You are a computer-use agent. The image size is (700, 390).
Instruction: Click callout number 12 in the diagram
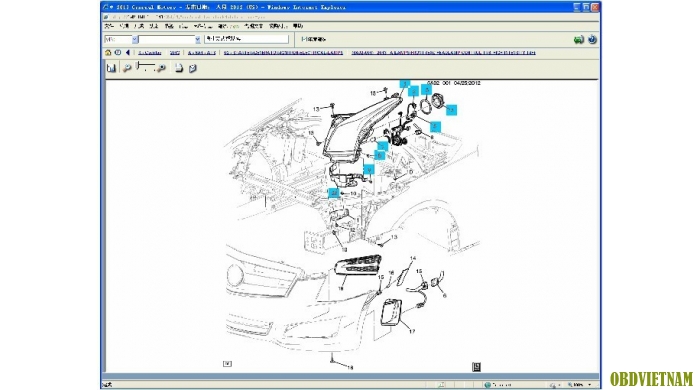click(x=352, y=230)
